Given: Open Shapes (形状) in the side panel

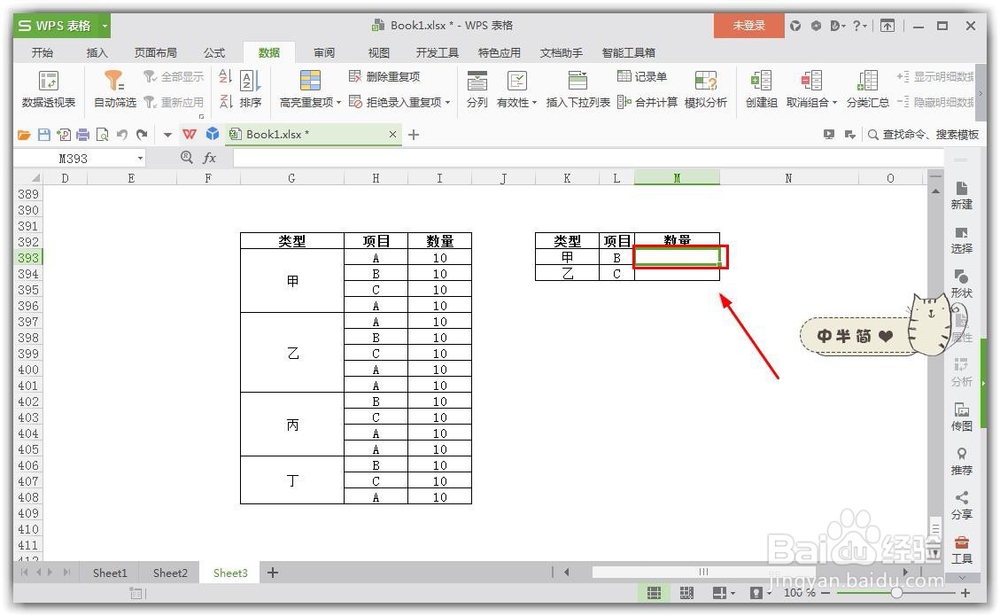Looking at the screenshot, I should point(961,284).
